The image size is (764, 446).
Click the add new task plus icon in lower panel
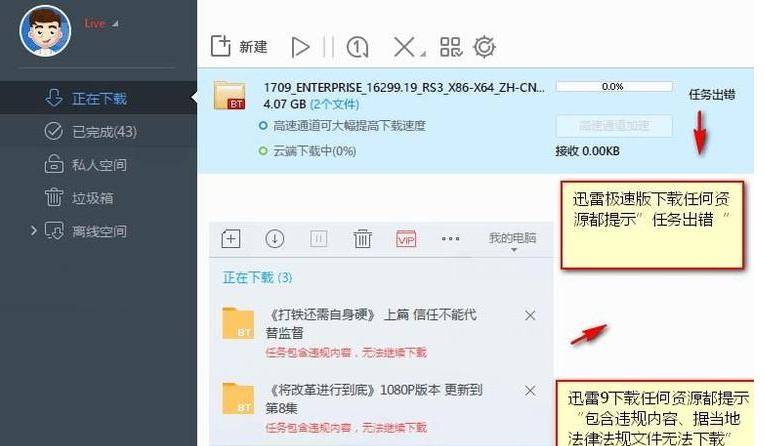click(x=231, y=239)
